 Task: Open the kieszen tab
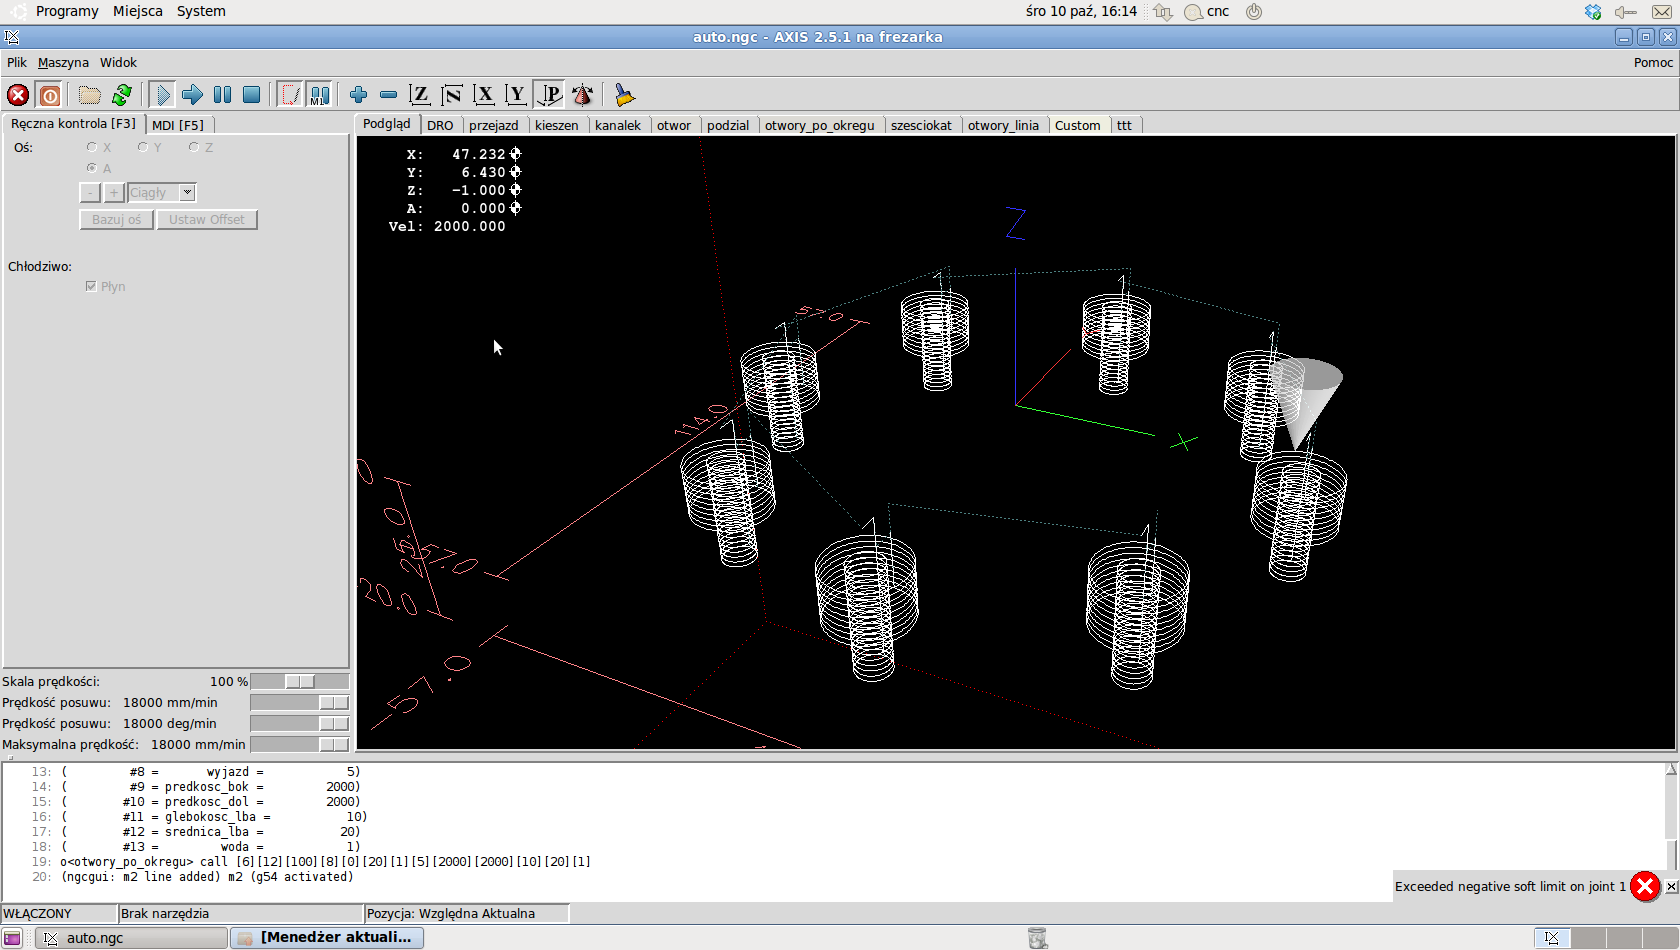click(x=556, y=125)
